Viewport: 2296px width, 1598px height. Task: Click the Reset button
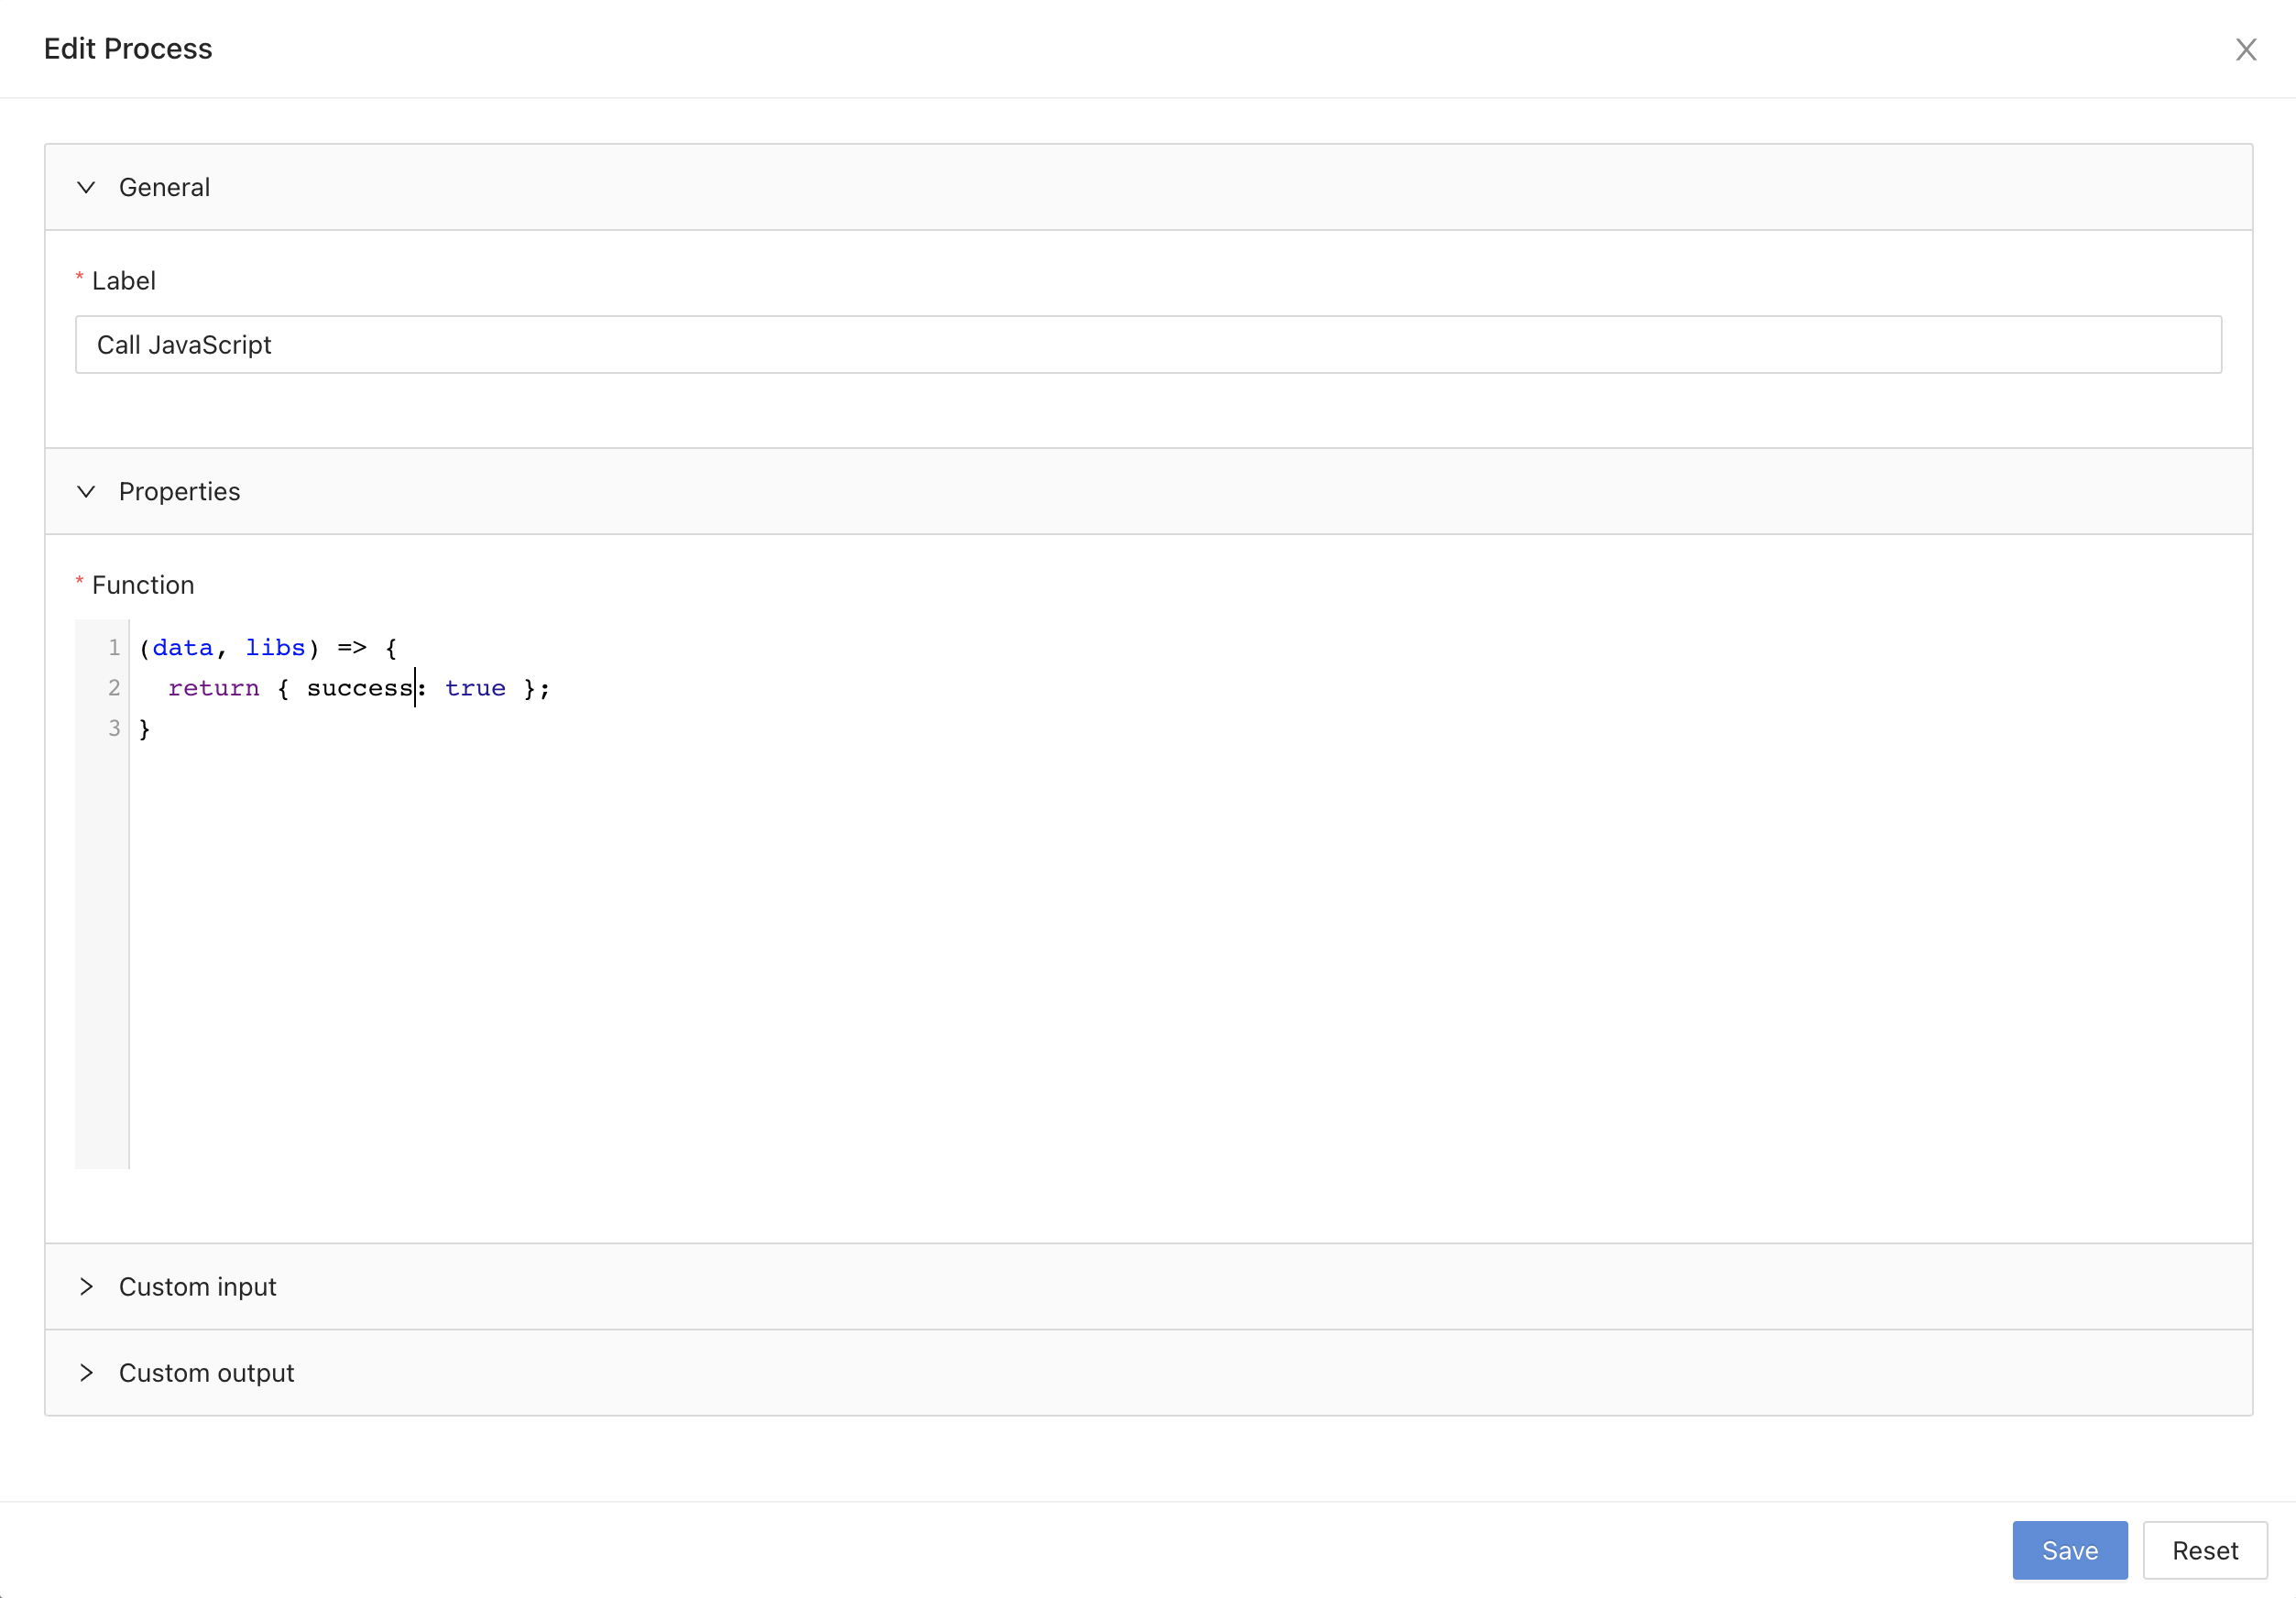[2204, 1549]
